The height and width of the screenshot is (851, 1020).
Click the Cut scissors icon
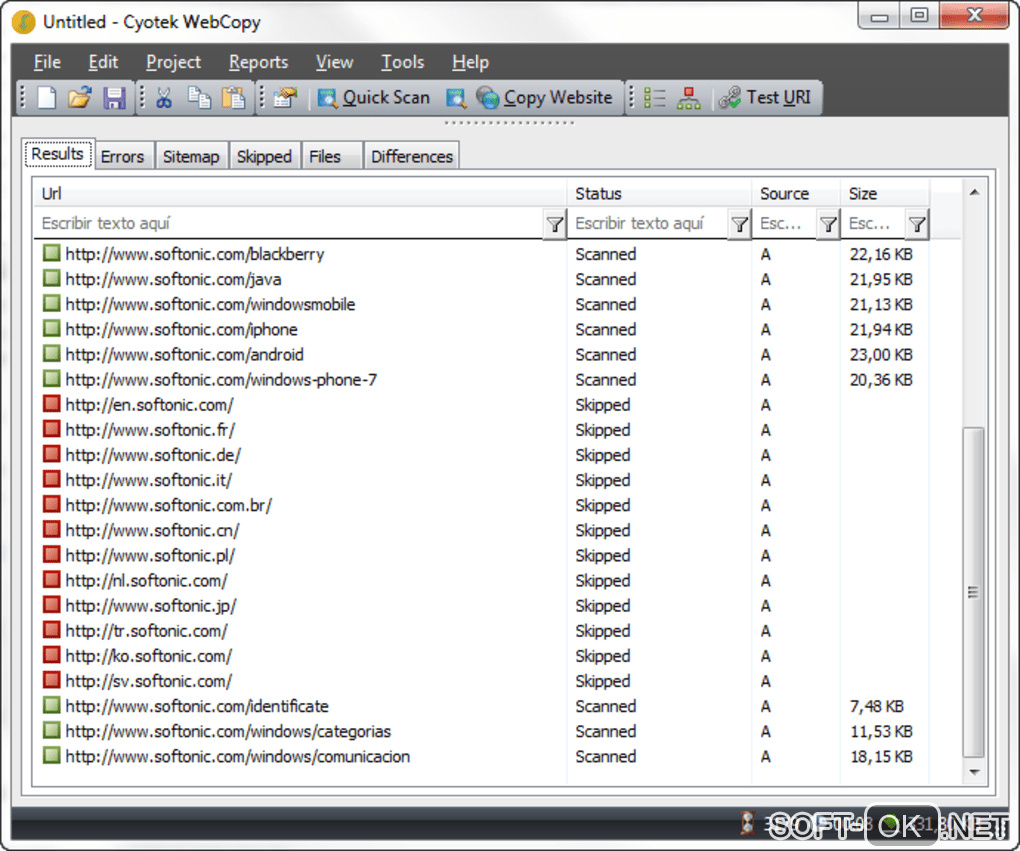coord(164,98)
